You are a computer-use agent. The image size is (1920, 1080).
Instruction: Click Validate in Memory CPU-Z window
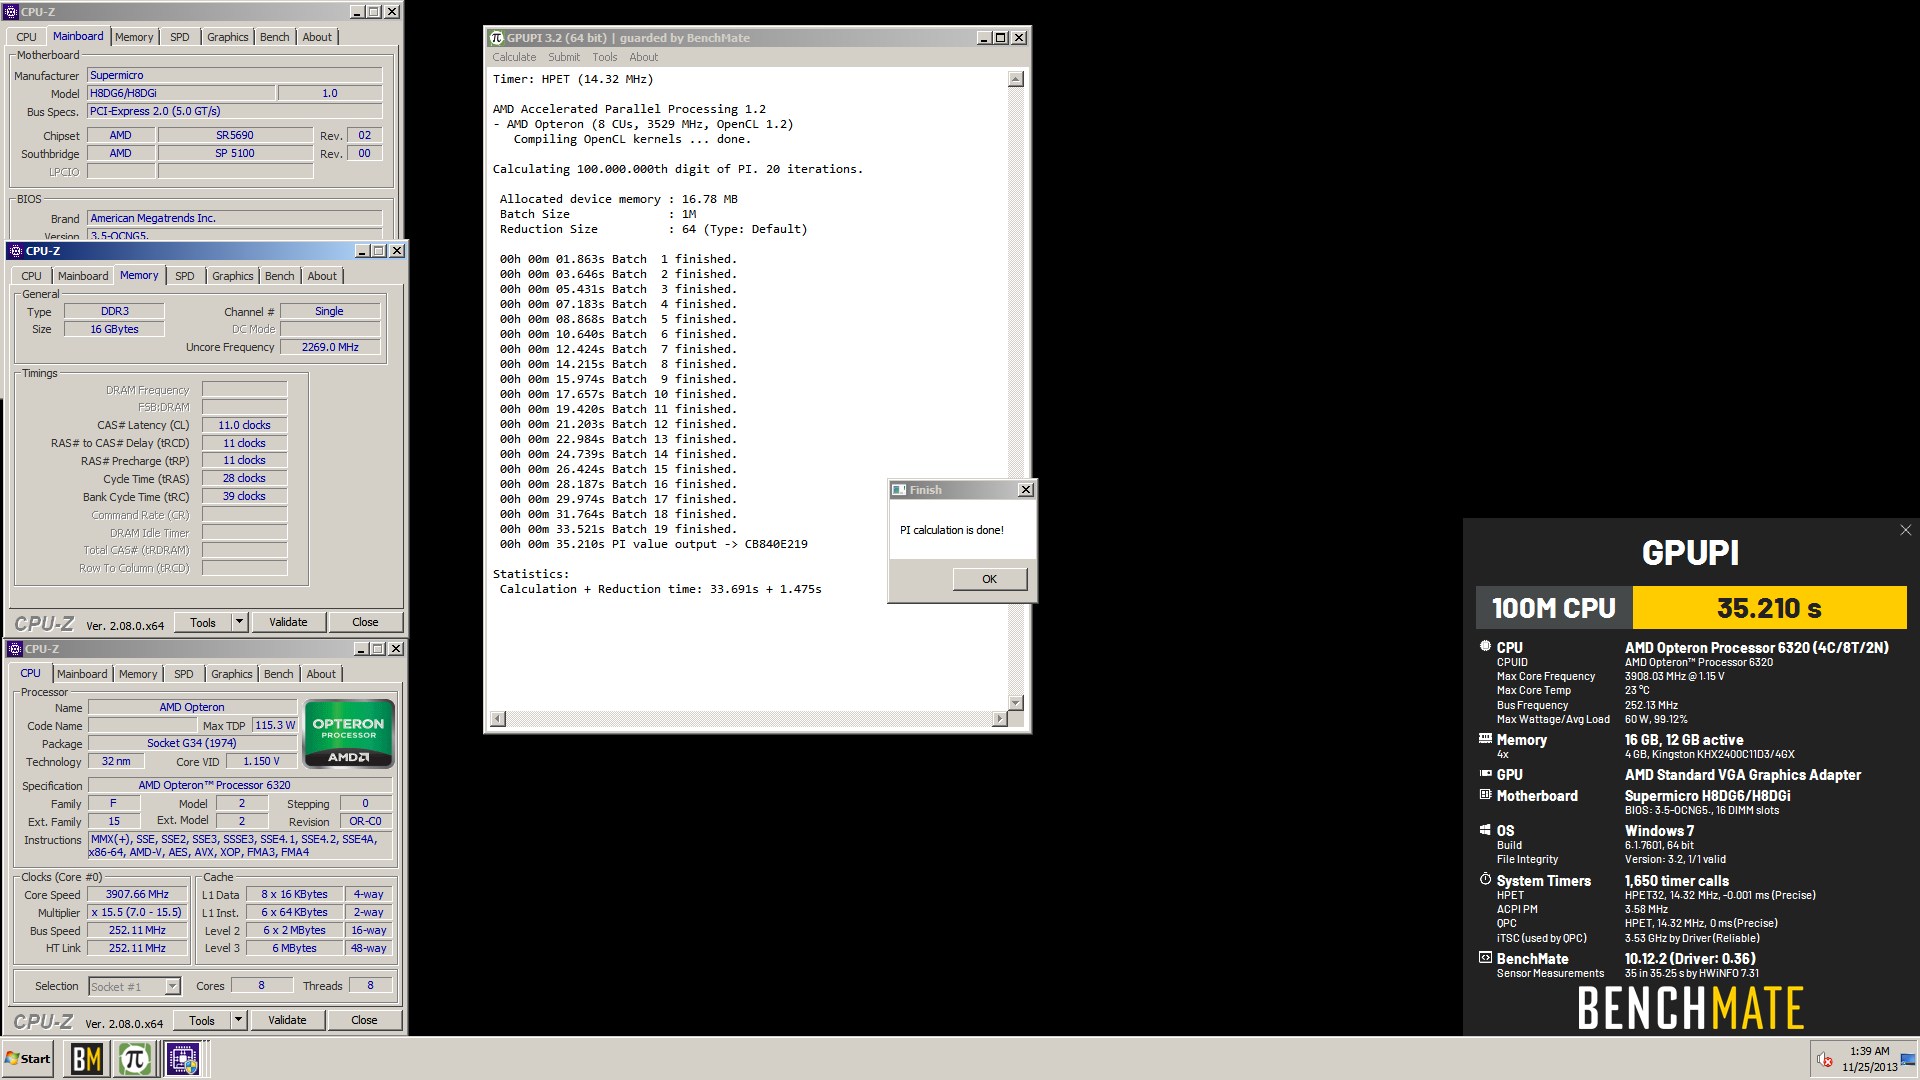point(288,622)
